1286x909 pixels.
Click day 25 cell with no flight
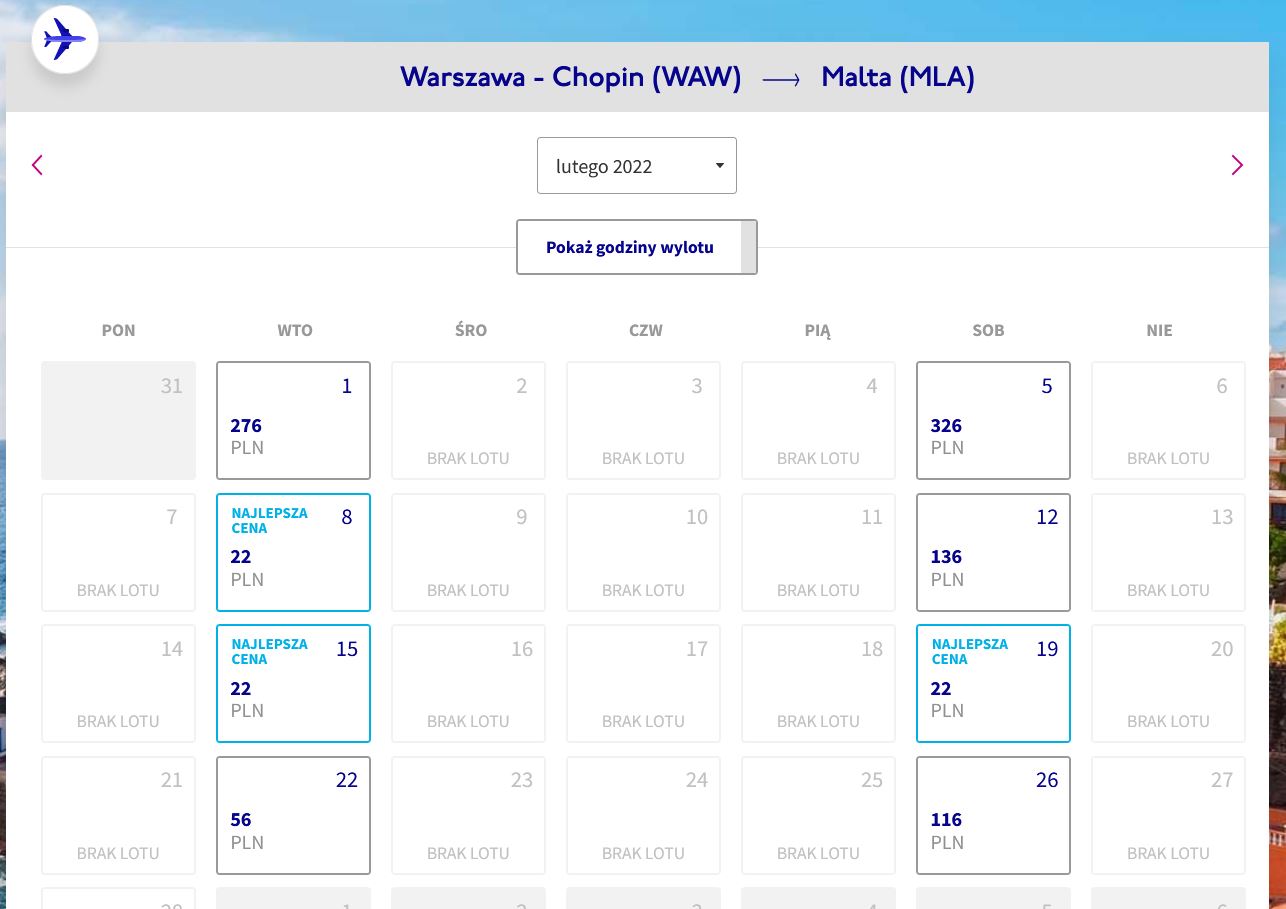818,815
